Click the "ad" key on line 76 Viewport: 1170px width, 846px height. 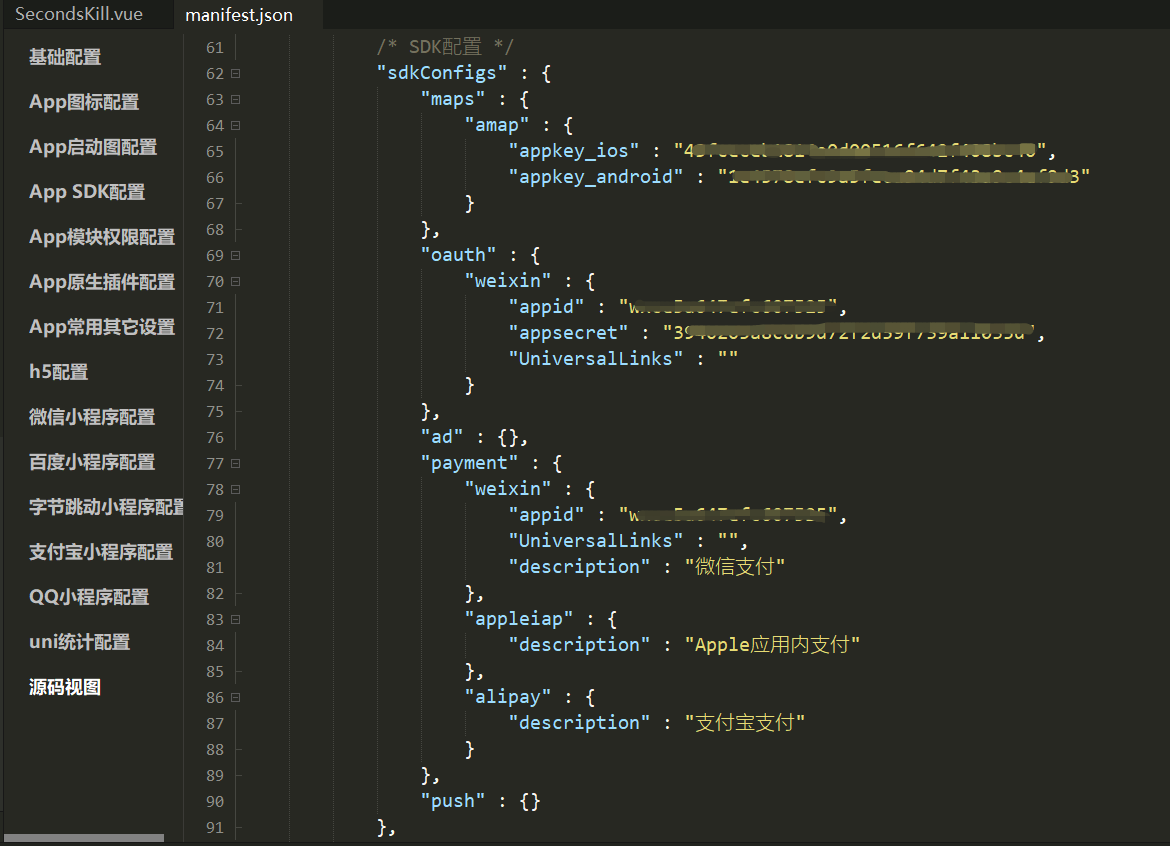coord(442,436)
